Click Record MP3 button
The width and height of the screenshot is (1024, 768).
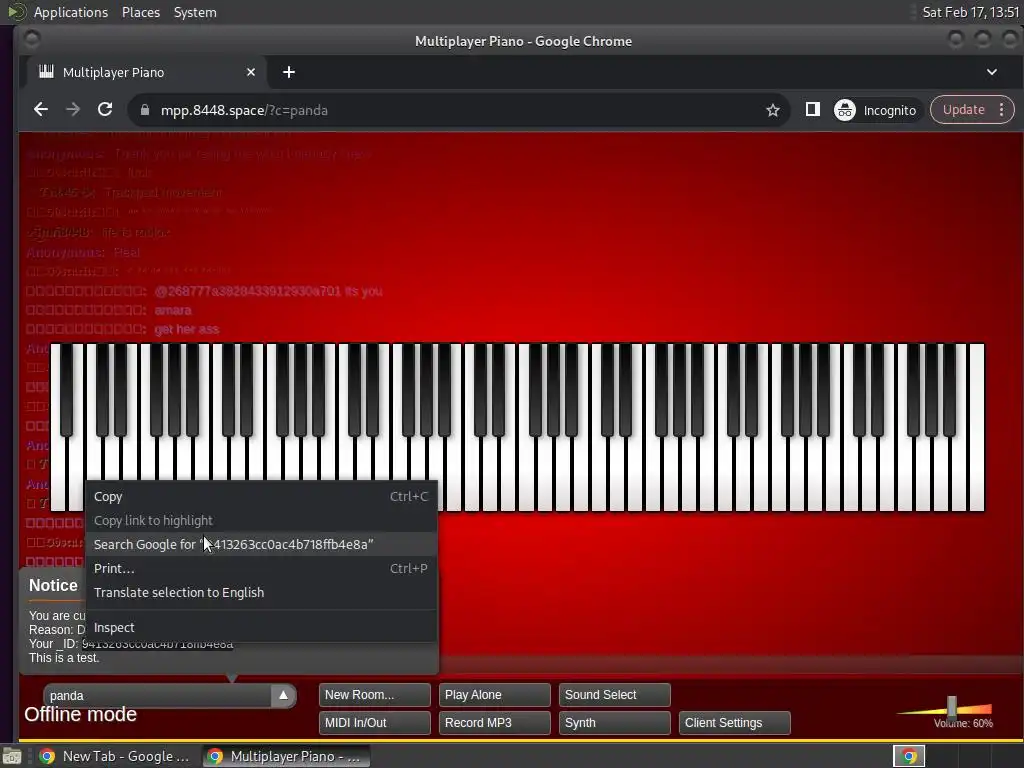point(494,723)
